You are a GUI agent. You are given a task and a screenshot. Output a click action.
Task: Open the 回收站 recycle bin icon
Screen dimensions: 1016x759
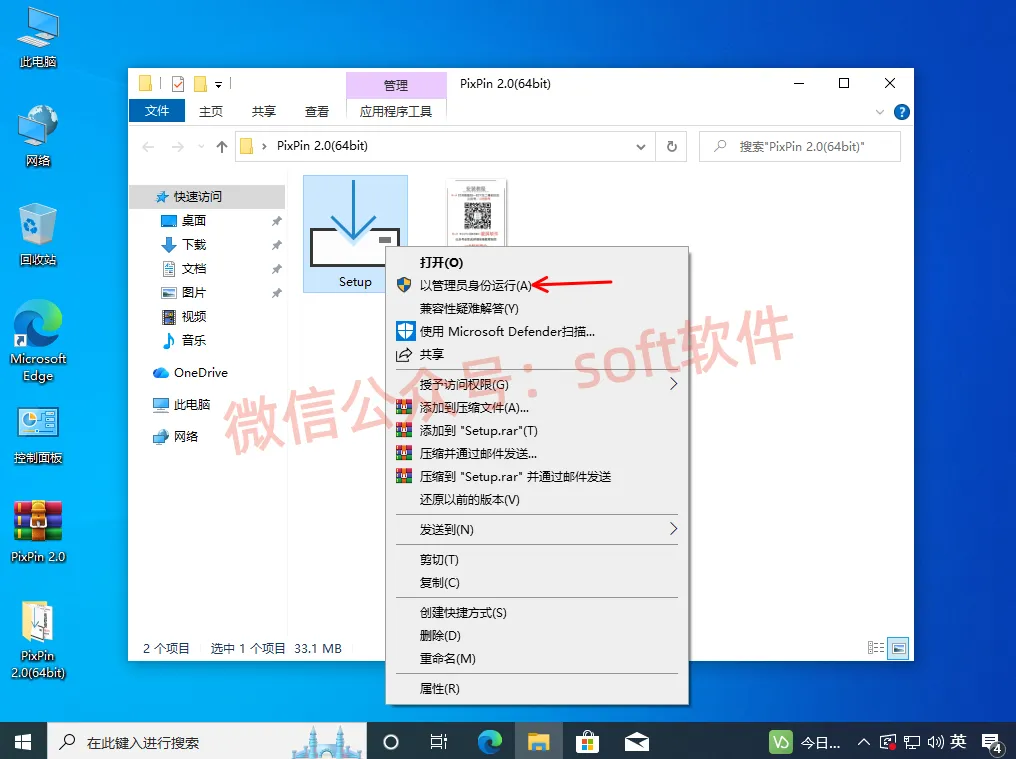tap(38, 235)
